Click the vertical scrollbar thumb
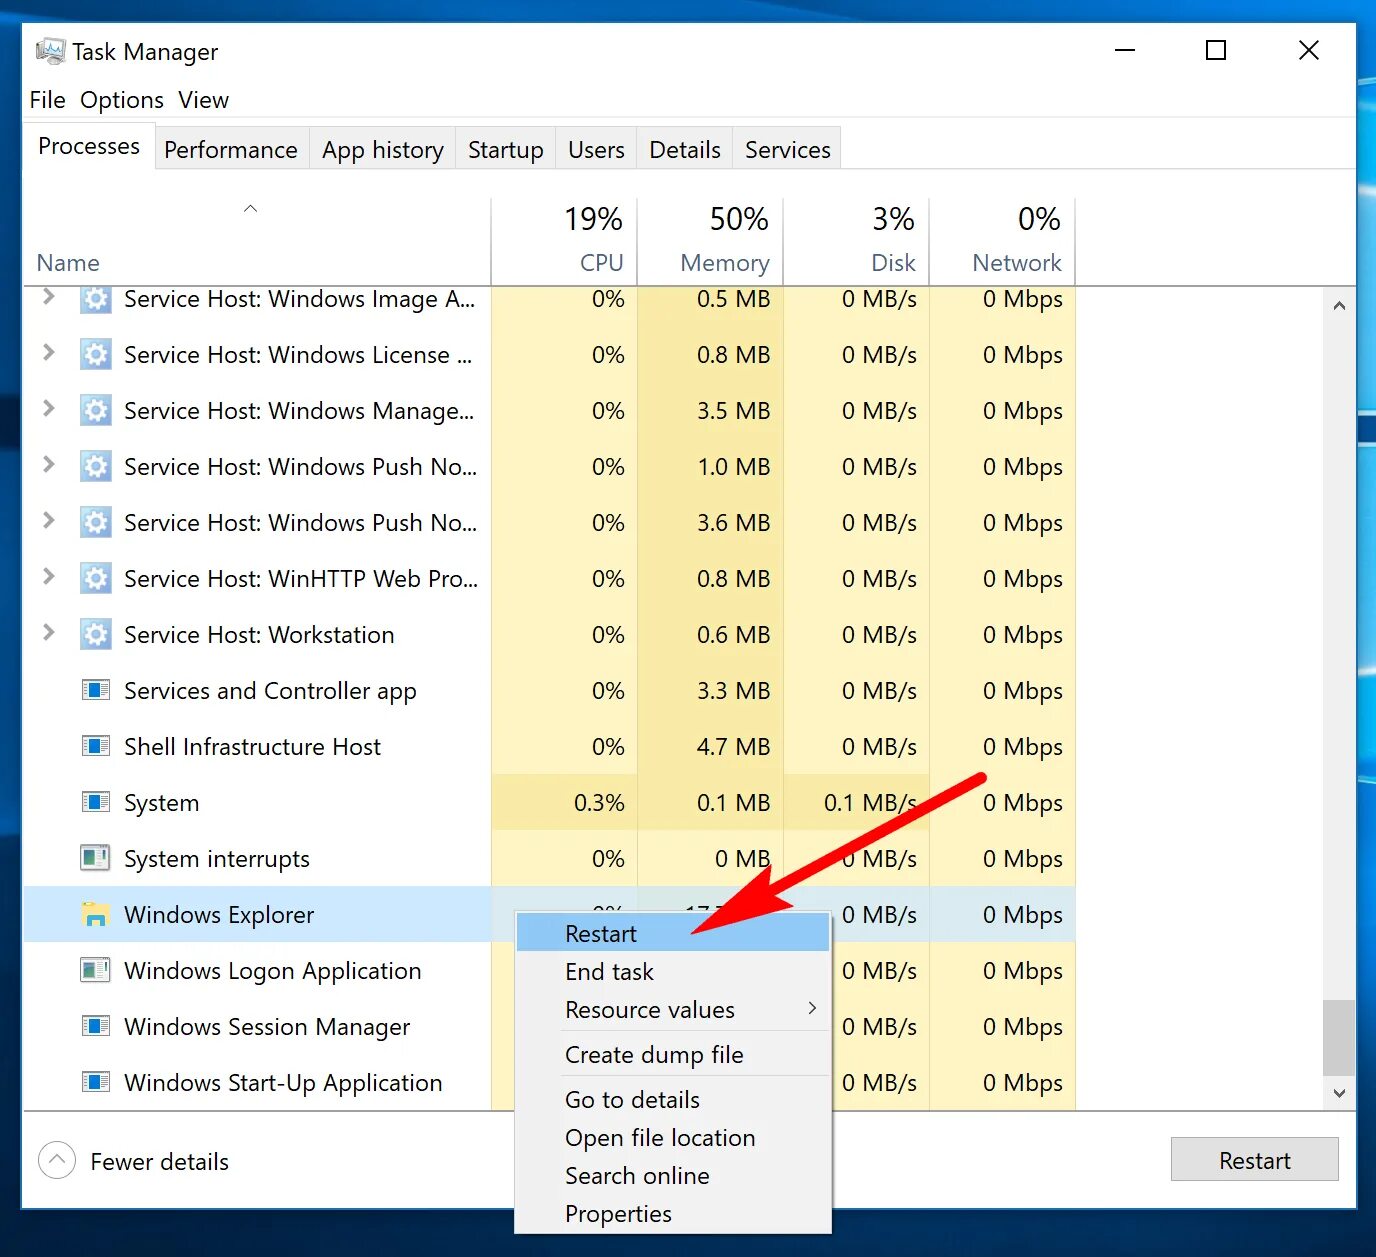Image resolution: width=1376 pixels, height=1257 pixels. [1339, 1038]
